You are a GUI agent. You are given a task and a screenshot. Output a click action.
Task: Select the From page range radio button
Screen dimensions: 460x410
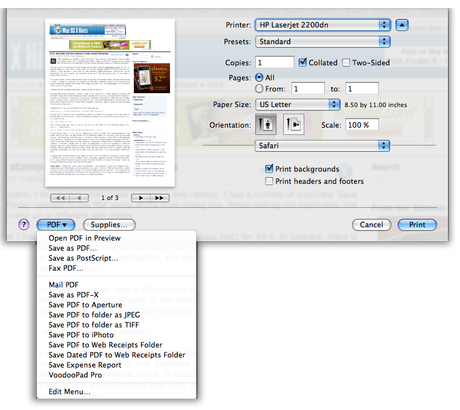pyautogui.click(x=259, y=89)
